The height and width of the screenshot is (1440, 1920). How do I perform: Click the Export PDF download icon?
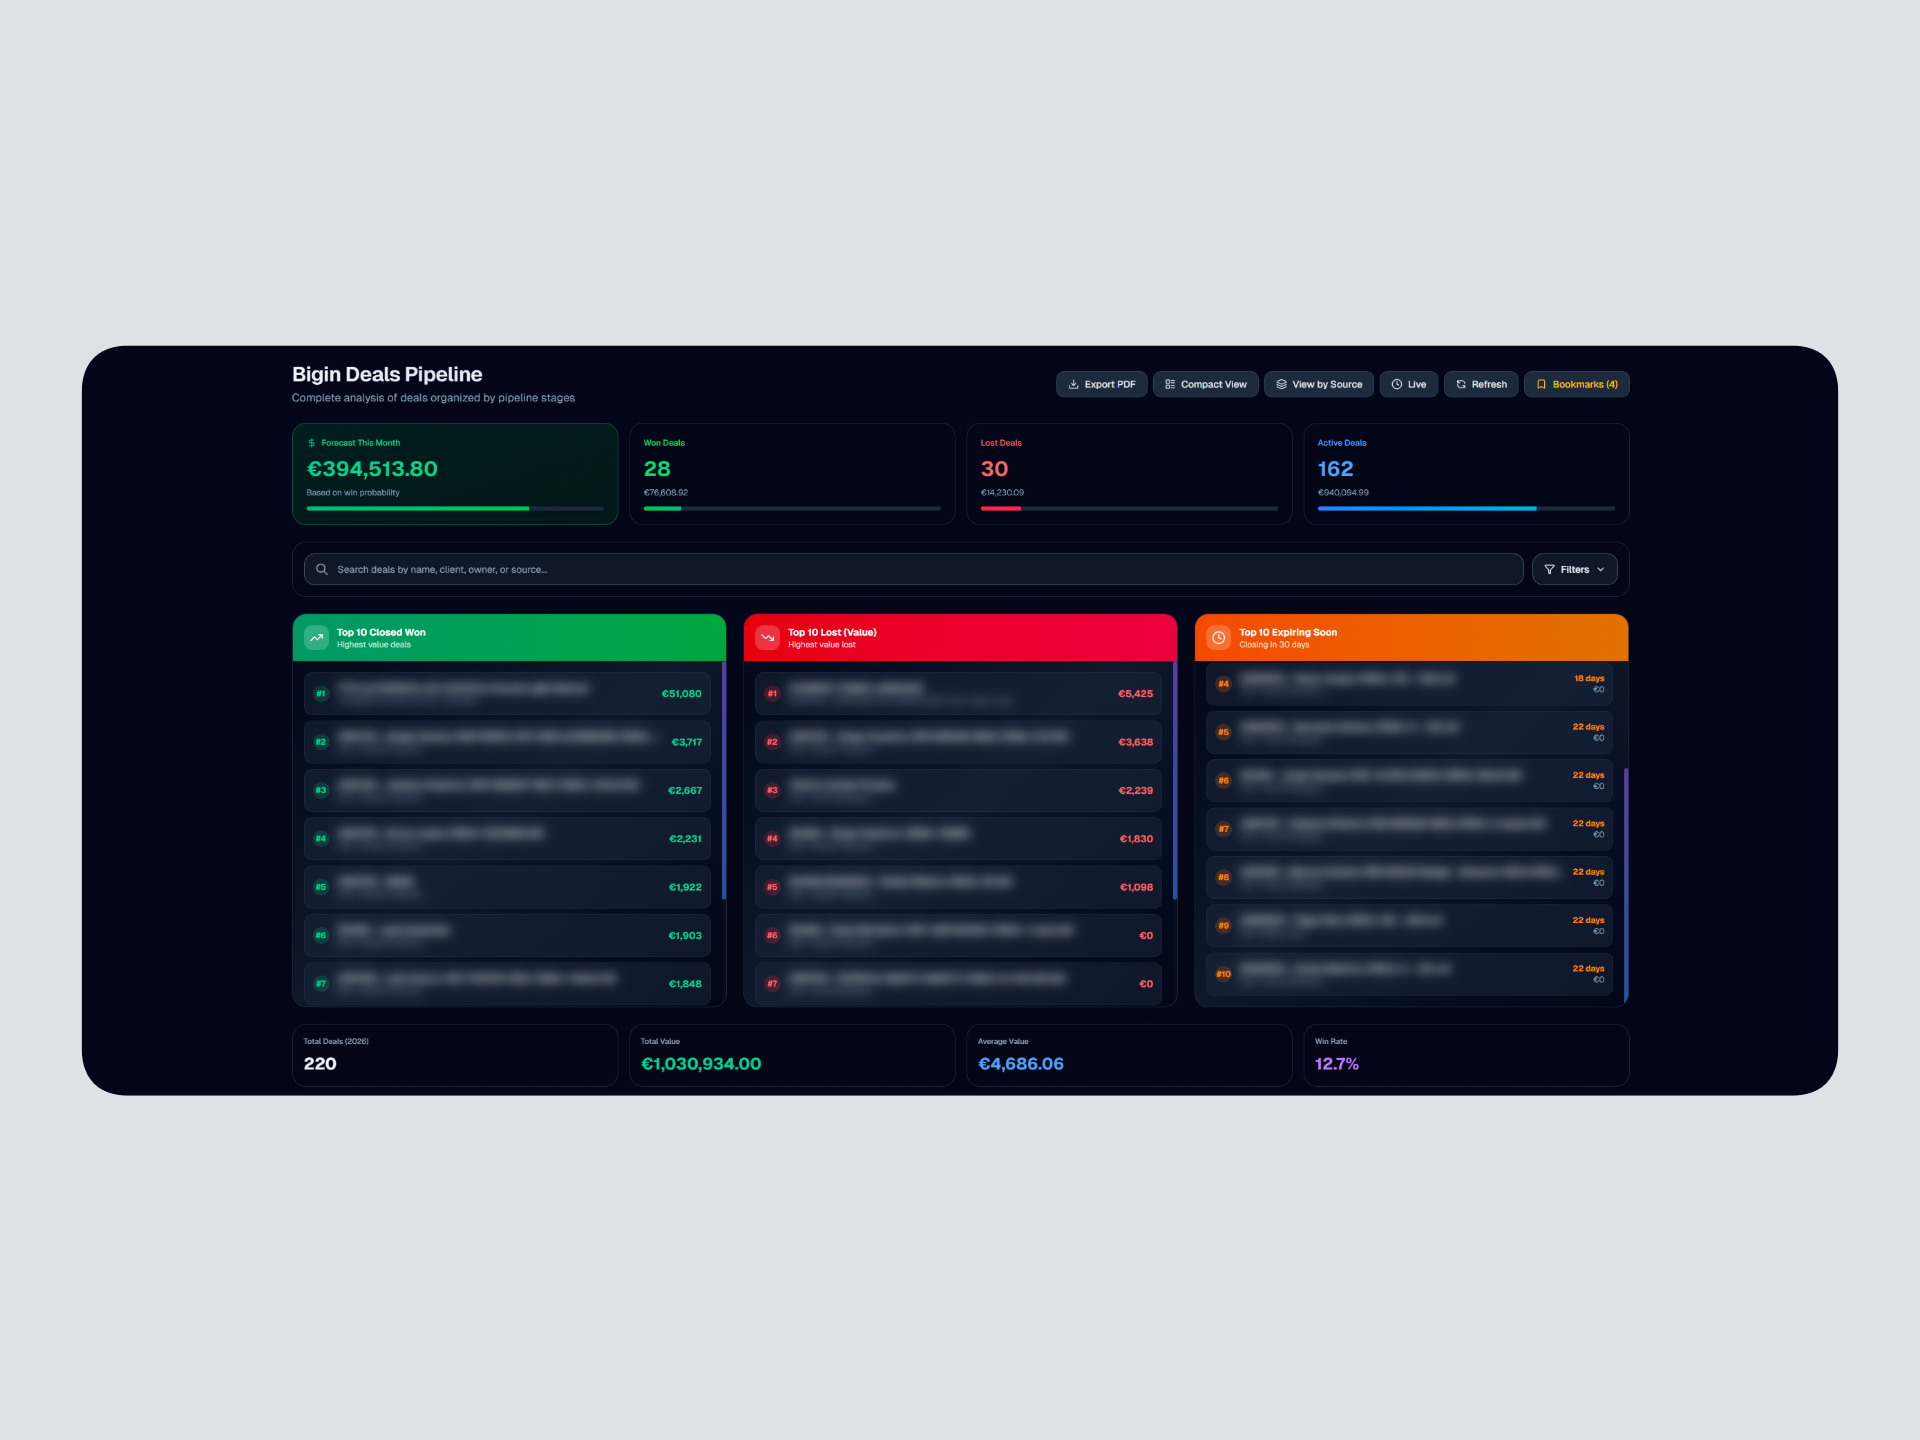[x=1073, y=384]
